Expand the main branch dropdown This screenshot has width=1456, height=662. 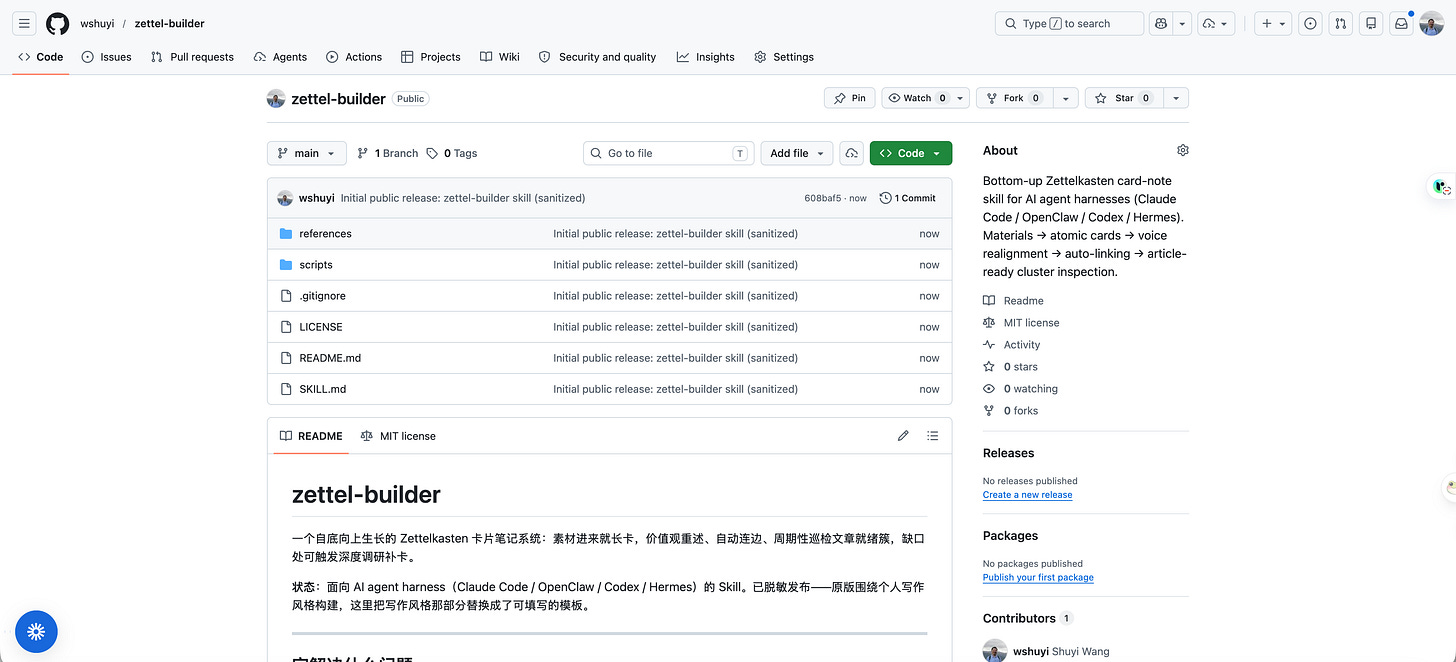click(307, 153)
